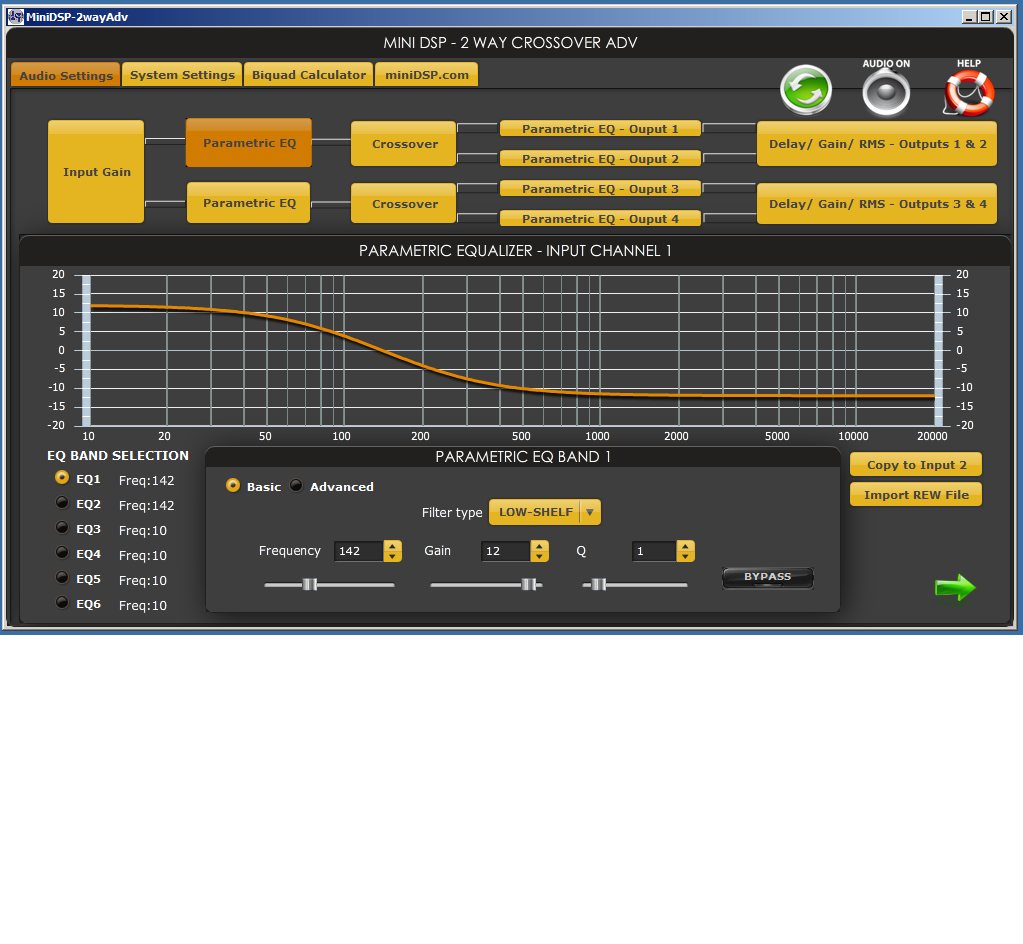
Task: Open Delay/Gain/RMS Outputs 3 & 4 block
Action: point(877,204)
